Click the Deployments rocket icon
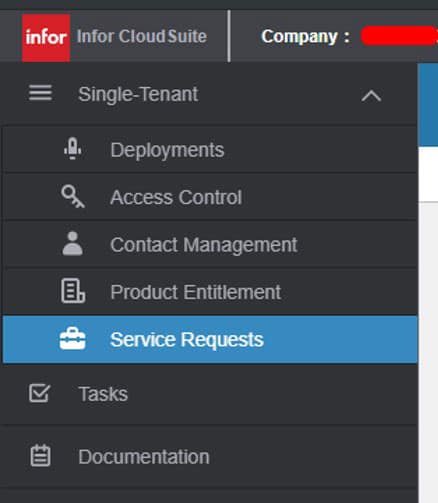This screenshot has width=438, height=503. click(73, 149)
